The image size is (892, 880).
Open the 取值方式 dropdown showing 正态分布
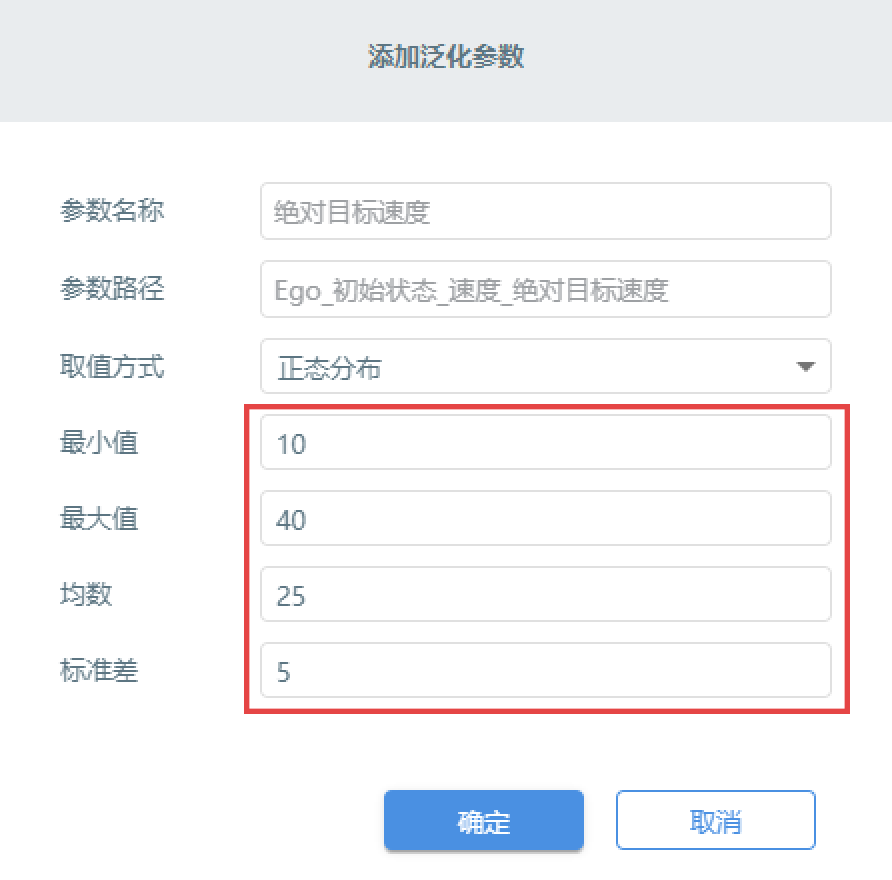546,366
